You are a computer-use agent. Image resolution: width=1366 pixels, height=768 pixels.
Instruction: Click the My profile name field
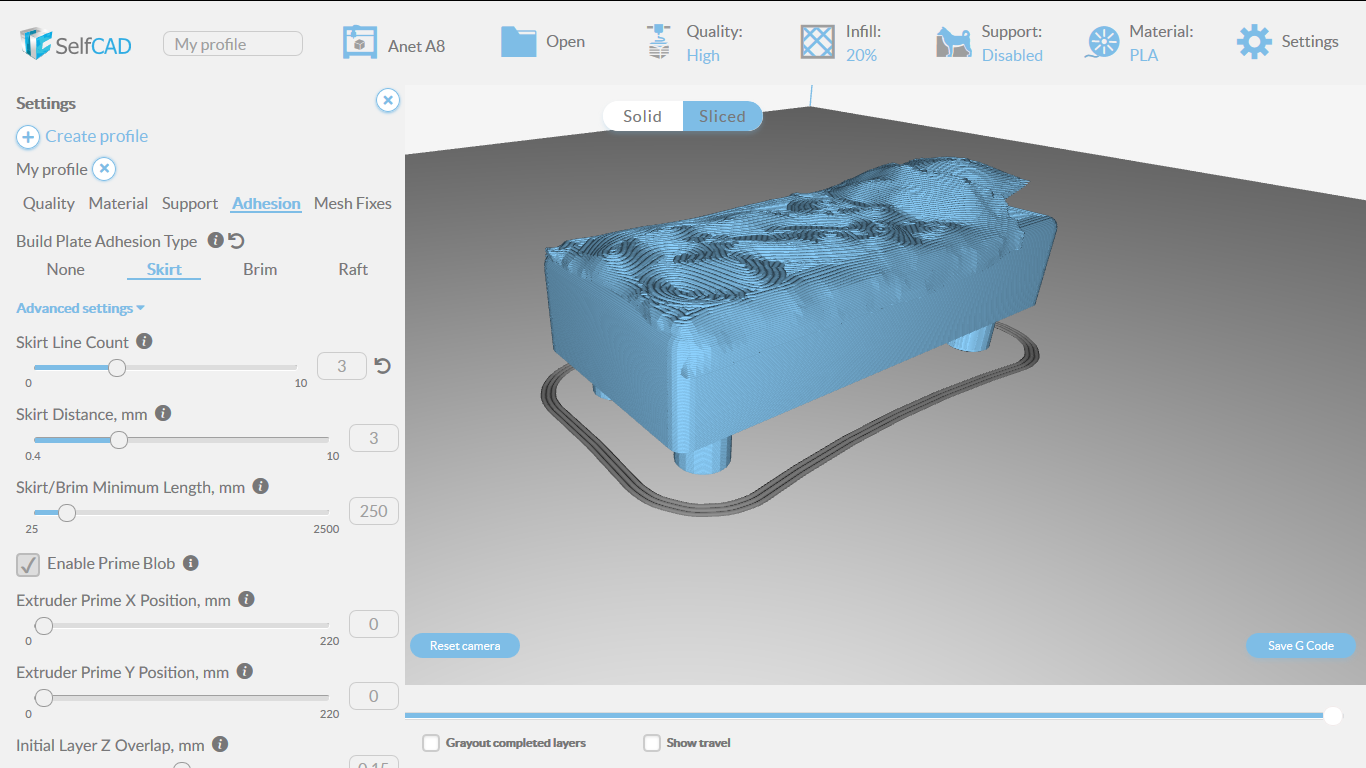pyautogui.click(x=233, y=44)
